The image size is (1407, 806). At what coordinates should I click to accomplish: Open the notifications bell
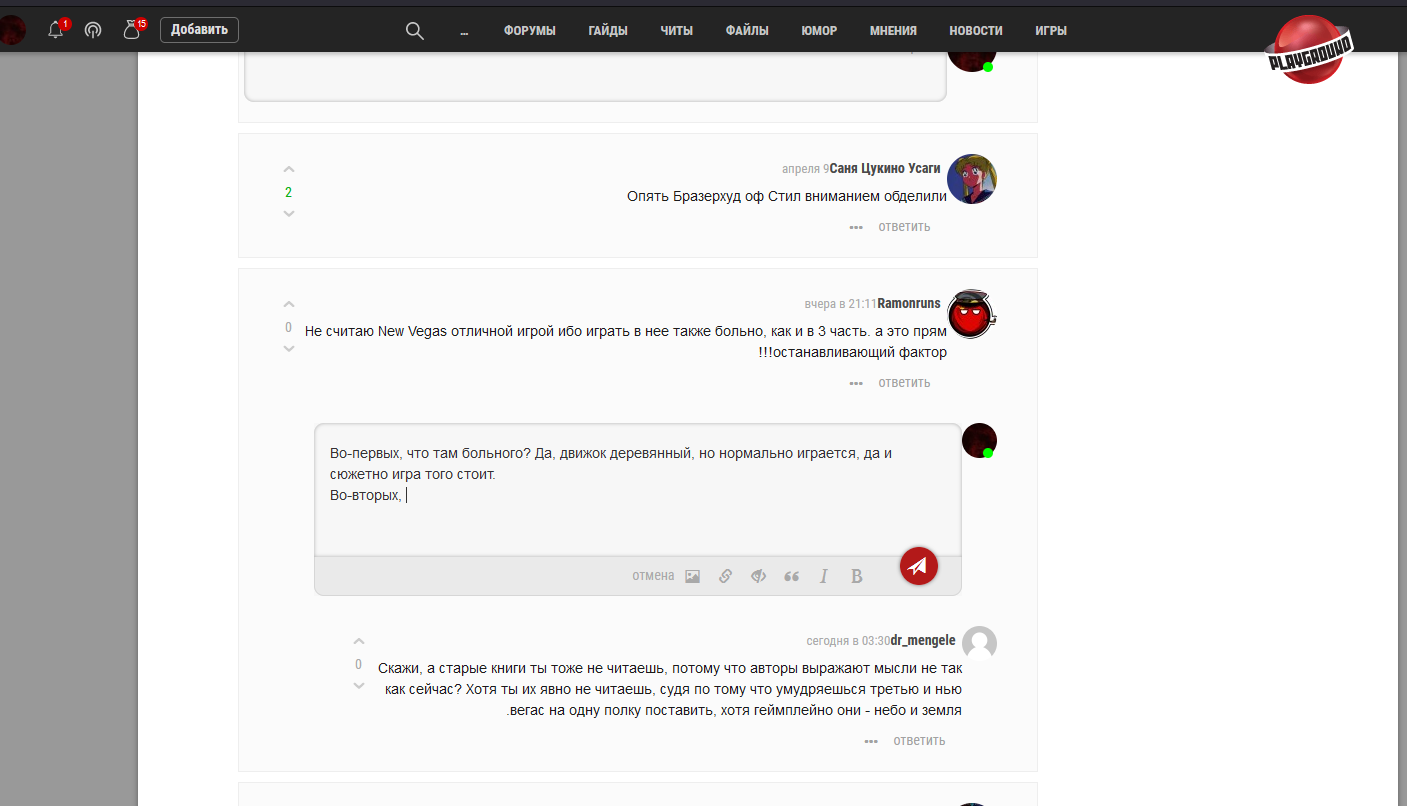[x=56, y=30]
